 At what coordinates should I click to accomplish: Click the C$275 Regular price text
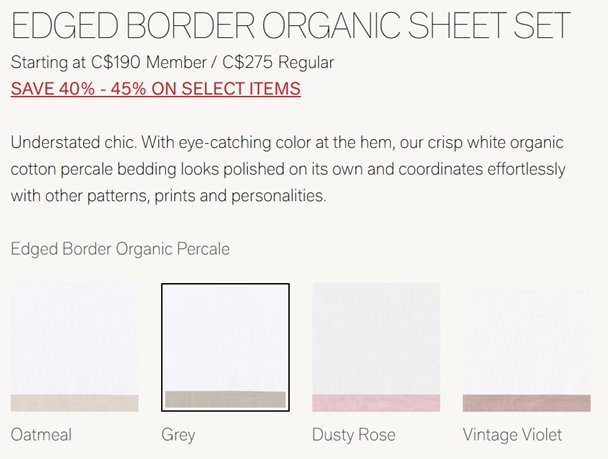[x=278, y=63]
